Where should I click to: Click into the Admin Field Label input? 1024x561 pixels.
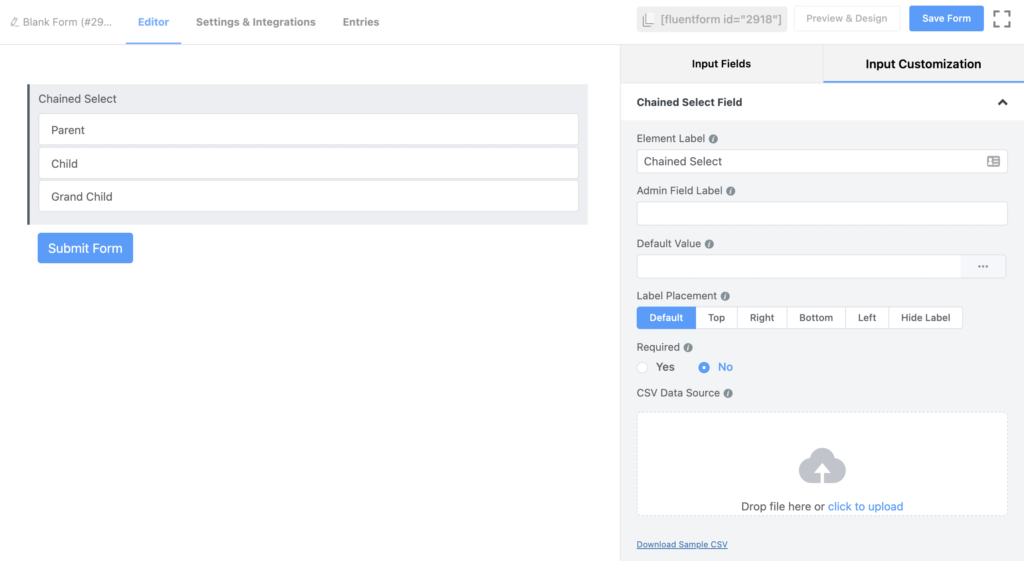tap(821, 214)
